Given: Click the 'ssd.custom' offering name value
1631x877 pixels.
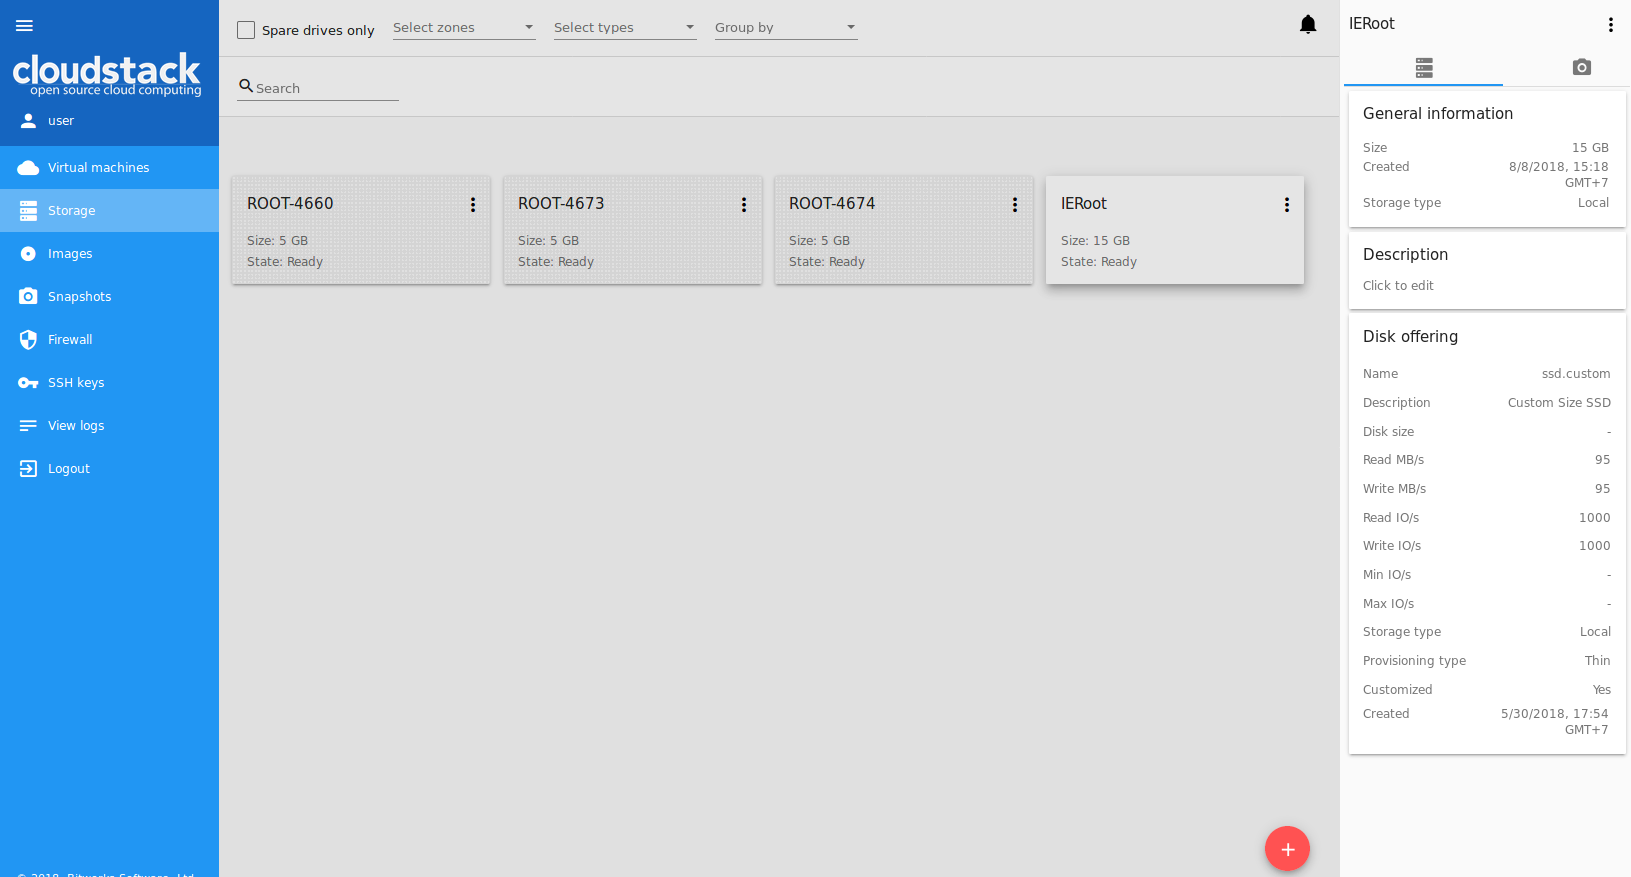Looking at the screenshot, I should pyautogui.click(x=1576, y=374).
